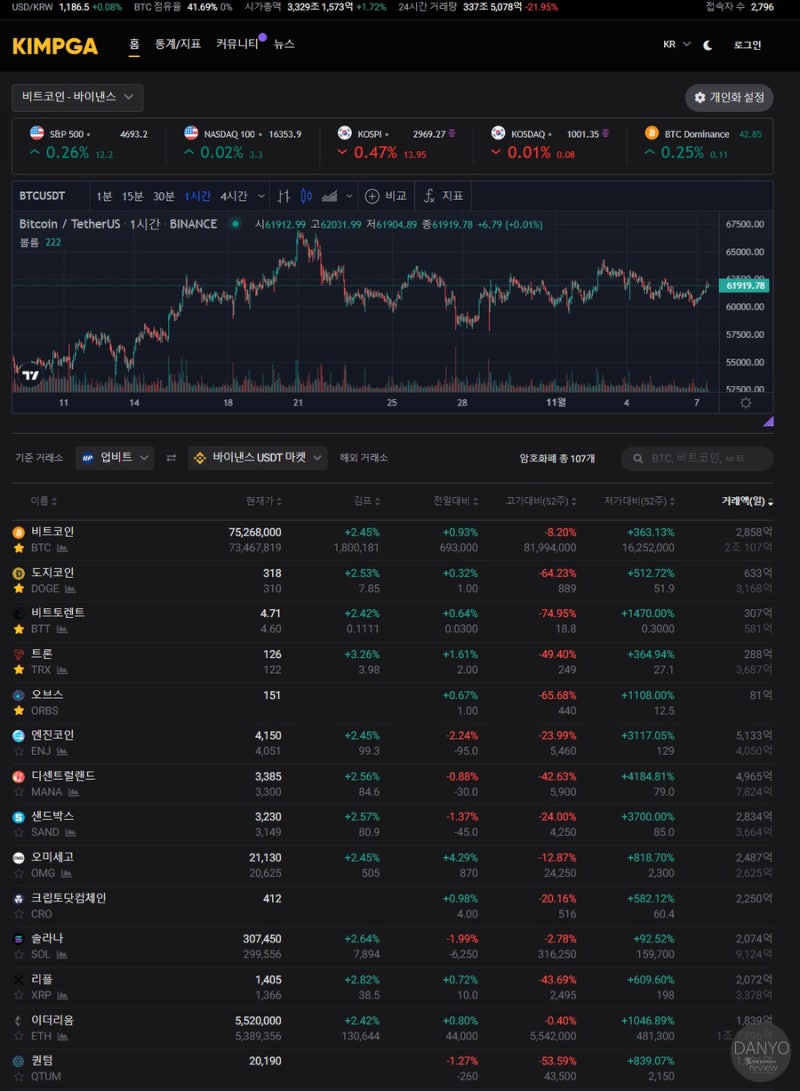Open XRP mini chart icon
The image size is (800, 1091).
tap(63, 996)
